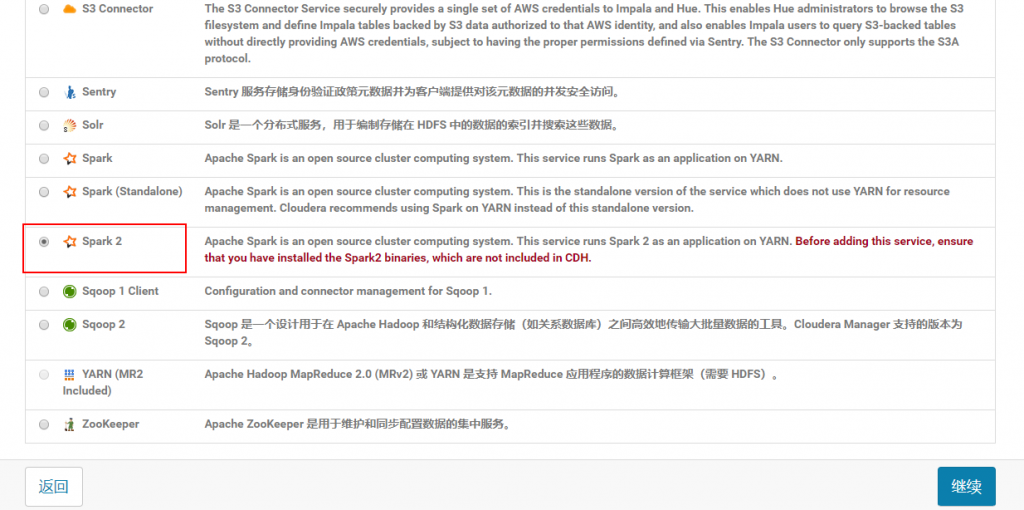
Task: Click the Solr description about HDFS indexing
Action: pyautogui.click(x=413, y=125)
